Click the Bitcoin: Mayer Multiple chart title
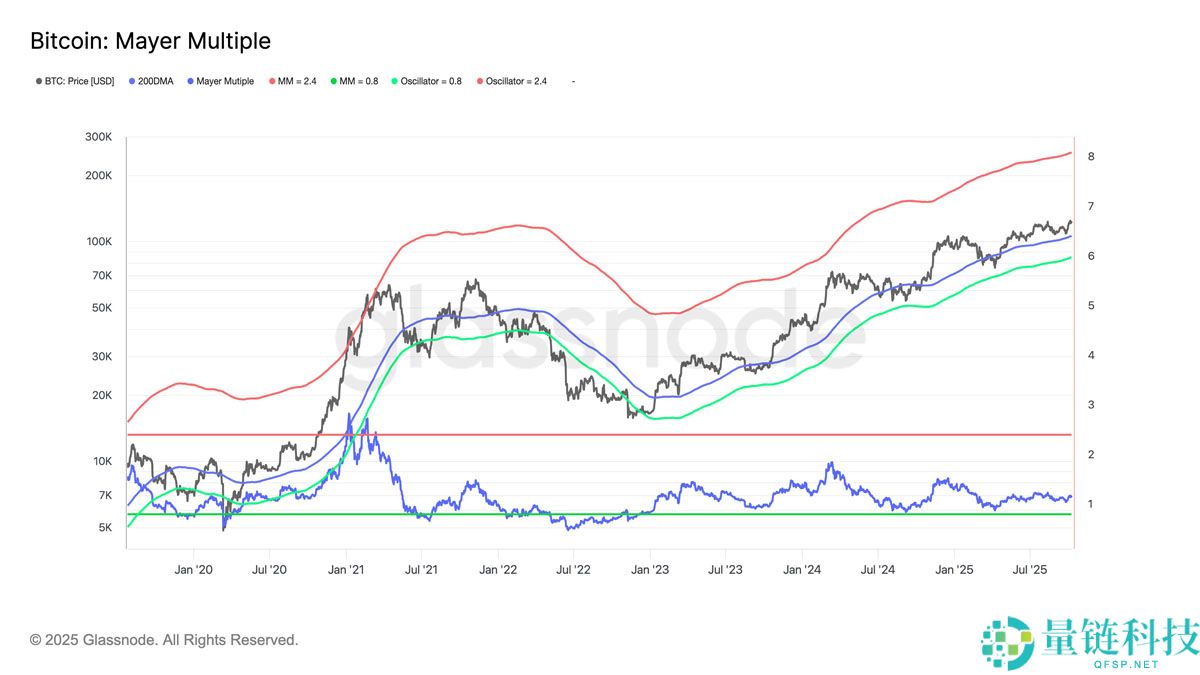1200x675 pixels. tap(150, 41)
